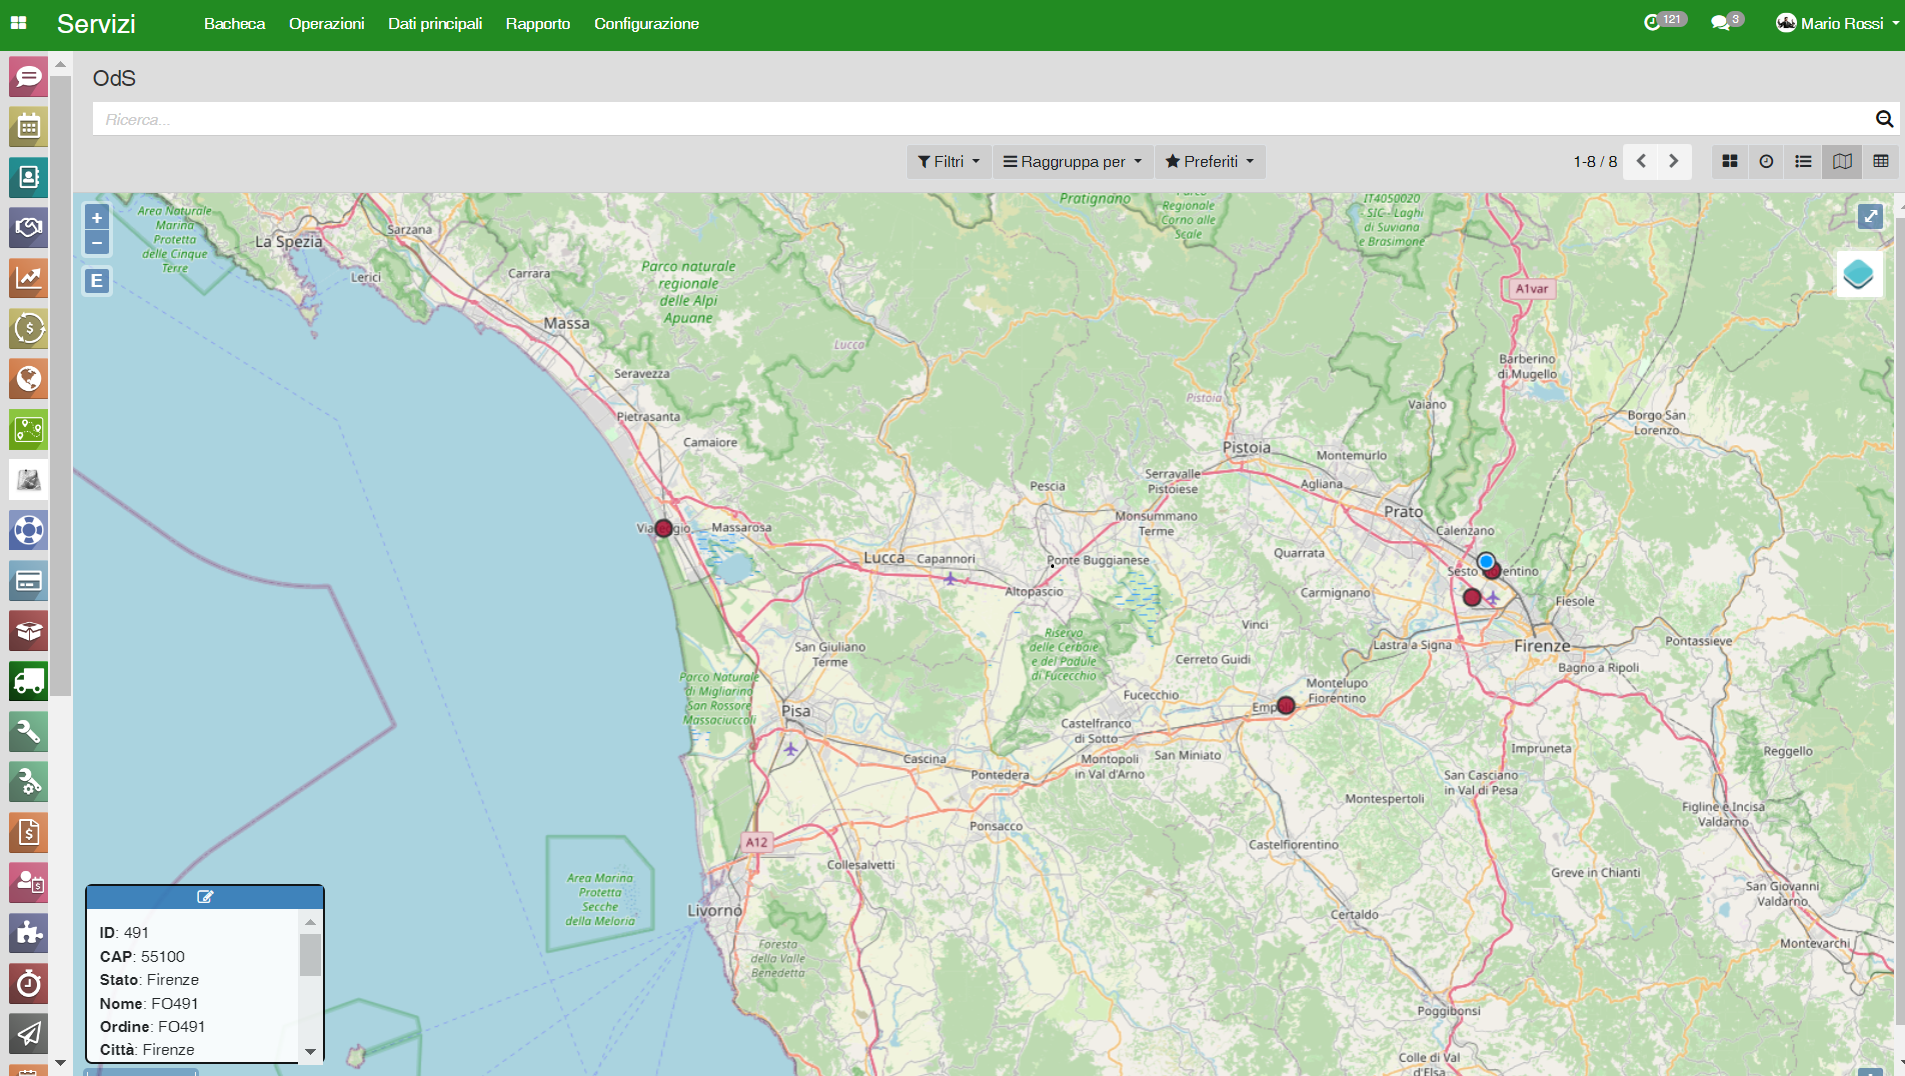
Task: Open the delivery truck Servizi app
Action: (28, 681)
